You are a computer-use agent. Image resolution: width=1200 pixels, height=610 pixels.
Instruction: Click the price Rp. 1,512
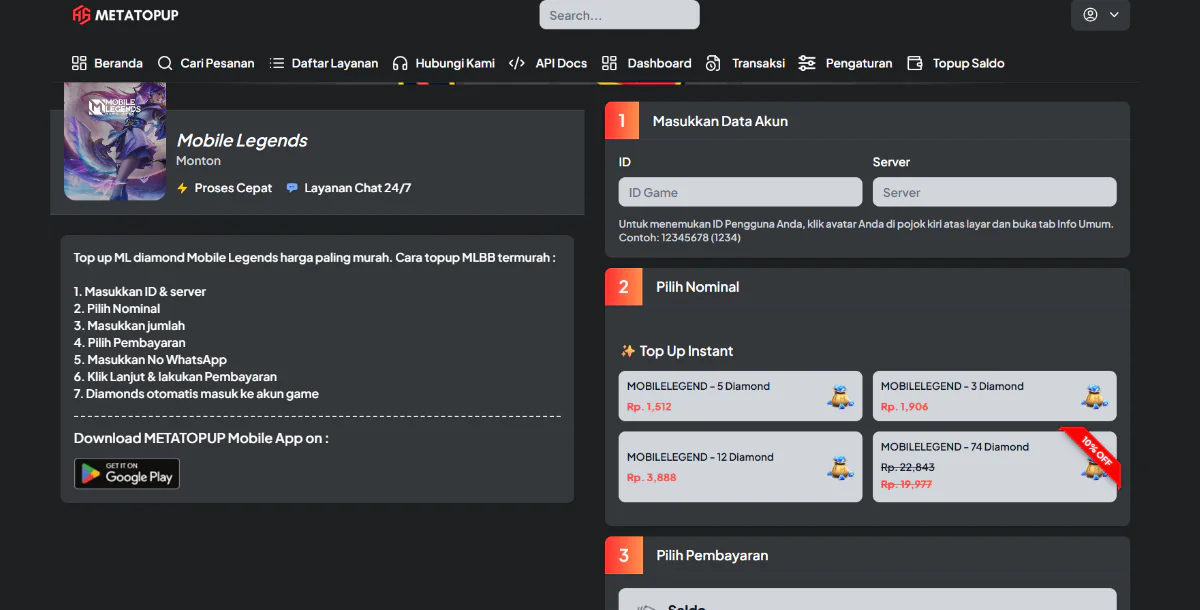point(649,407)
